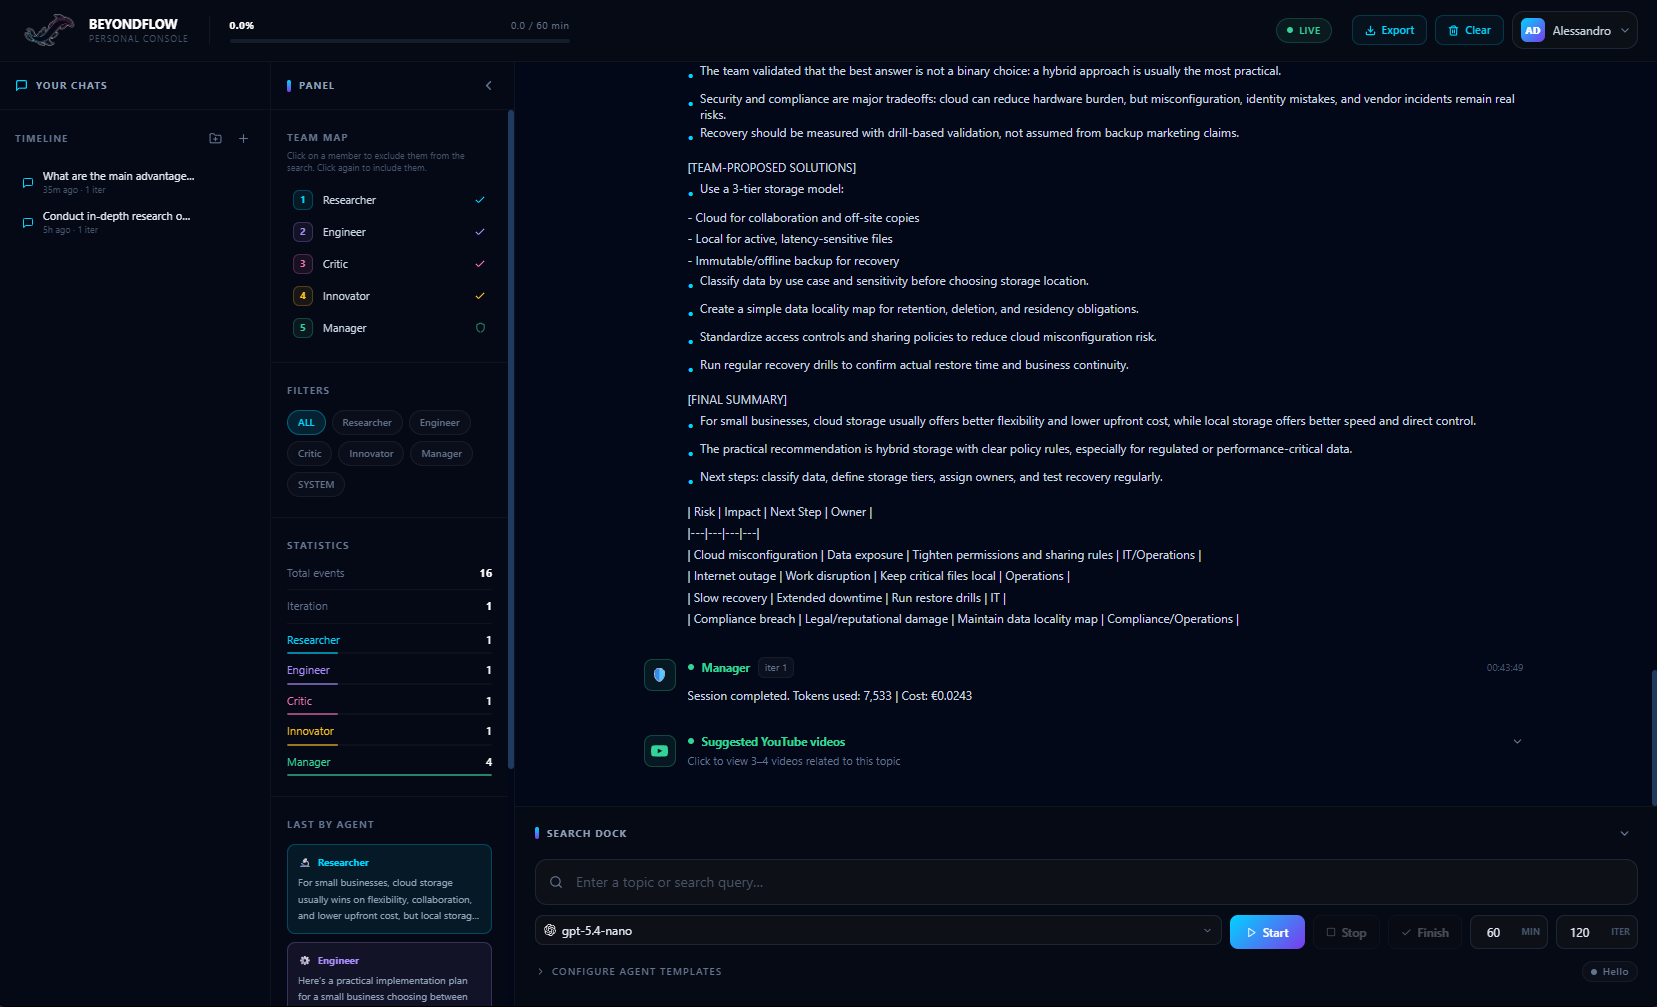This screenshot has height=1007, width=1657.
Task: Click the Critic number 3 badge
Action: 303,264
